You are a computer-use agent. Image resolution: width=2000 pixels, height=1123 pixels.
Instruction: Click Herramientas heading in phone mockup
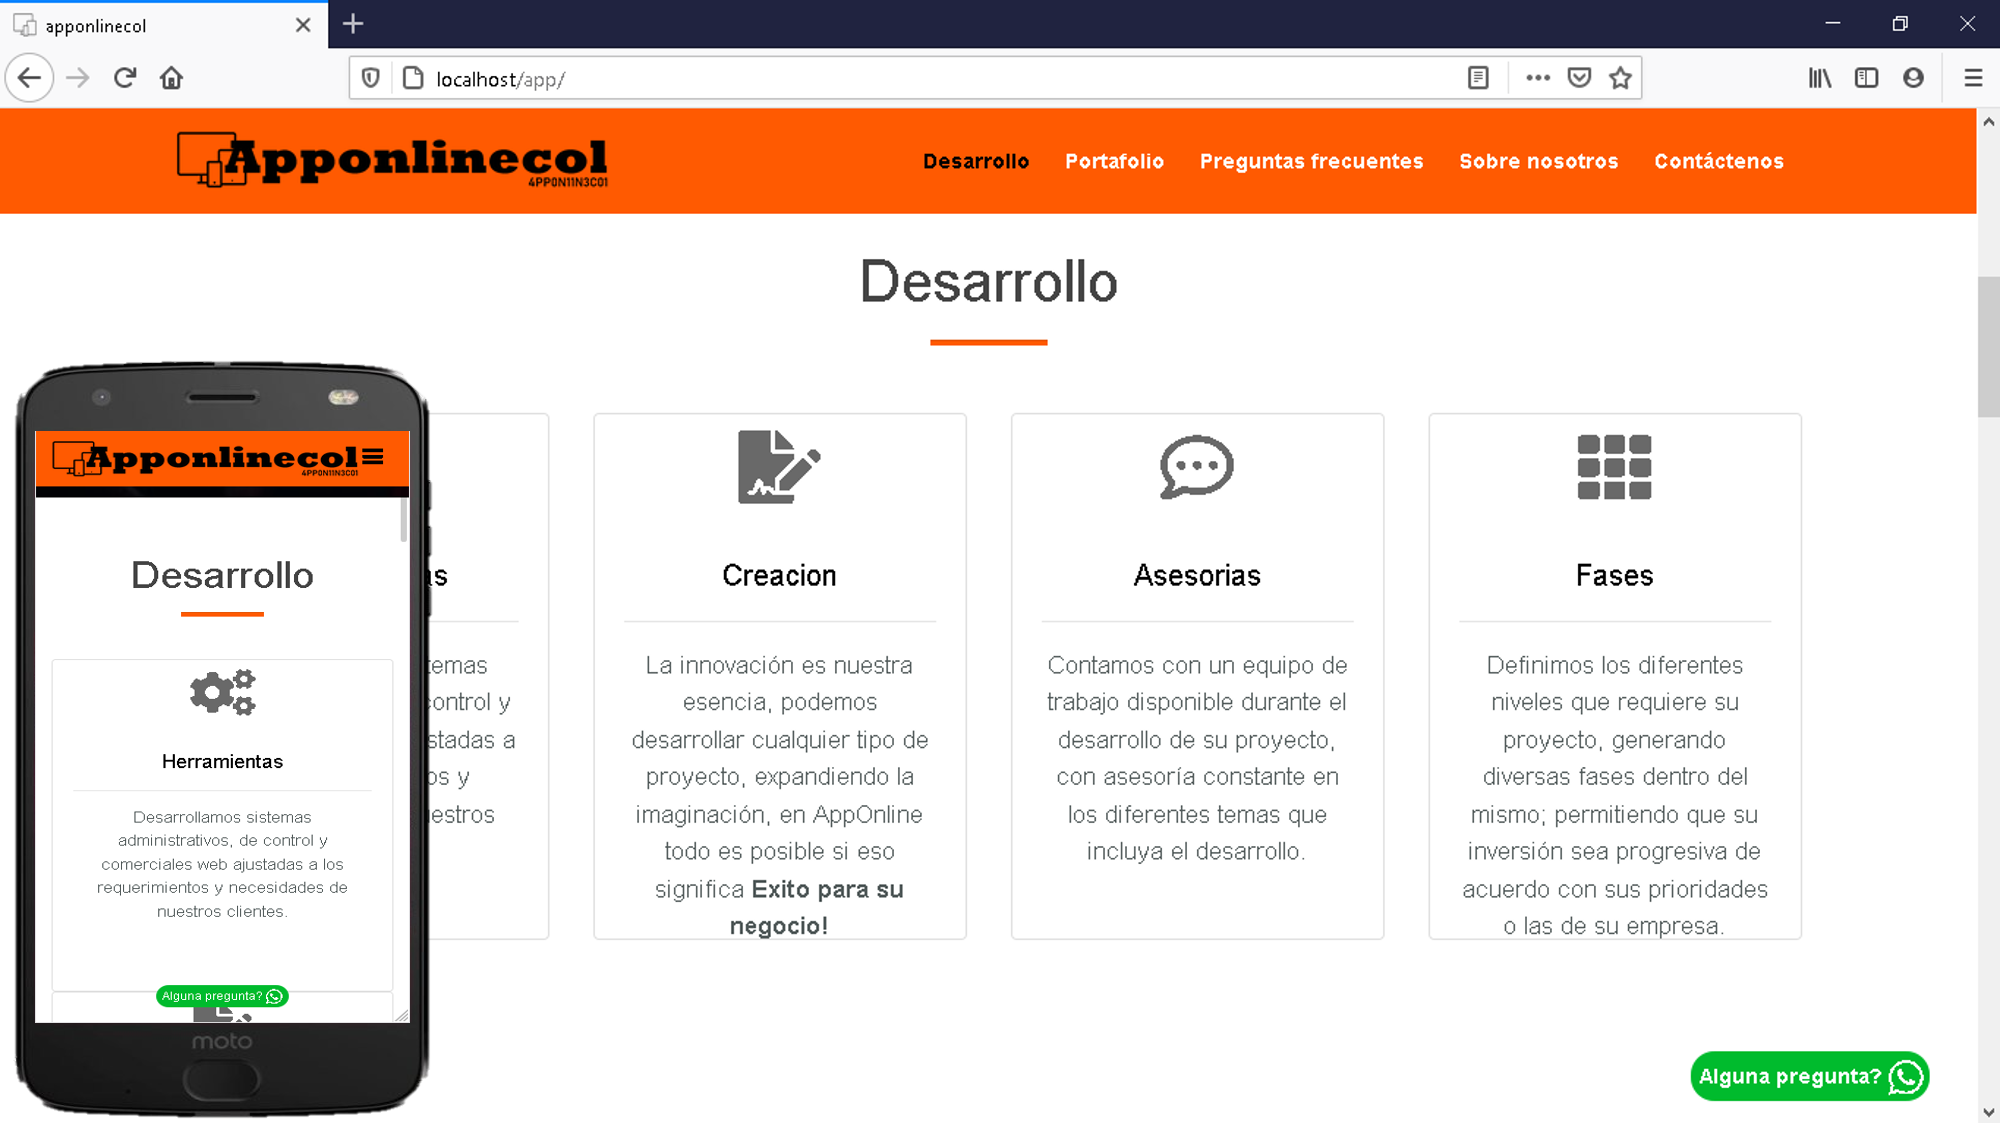click(222, 761)
